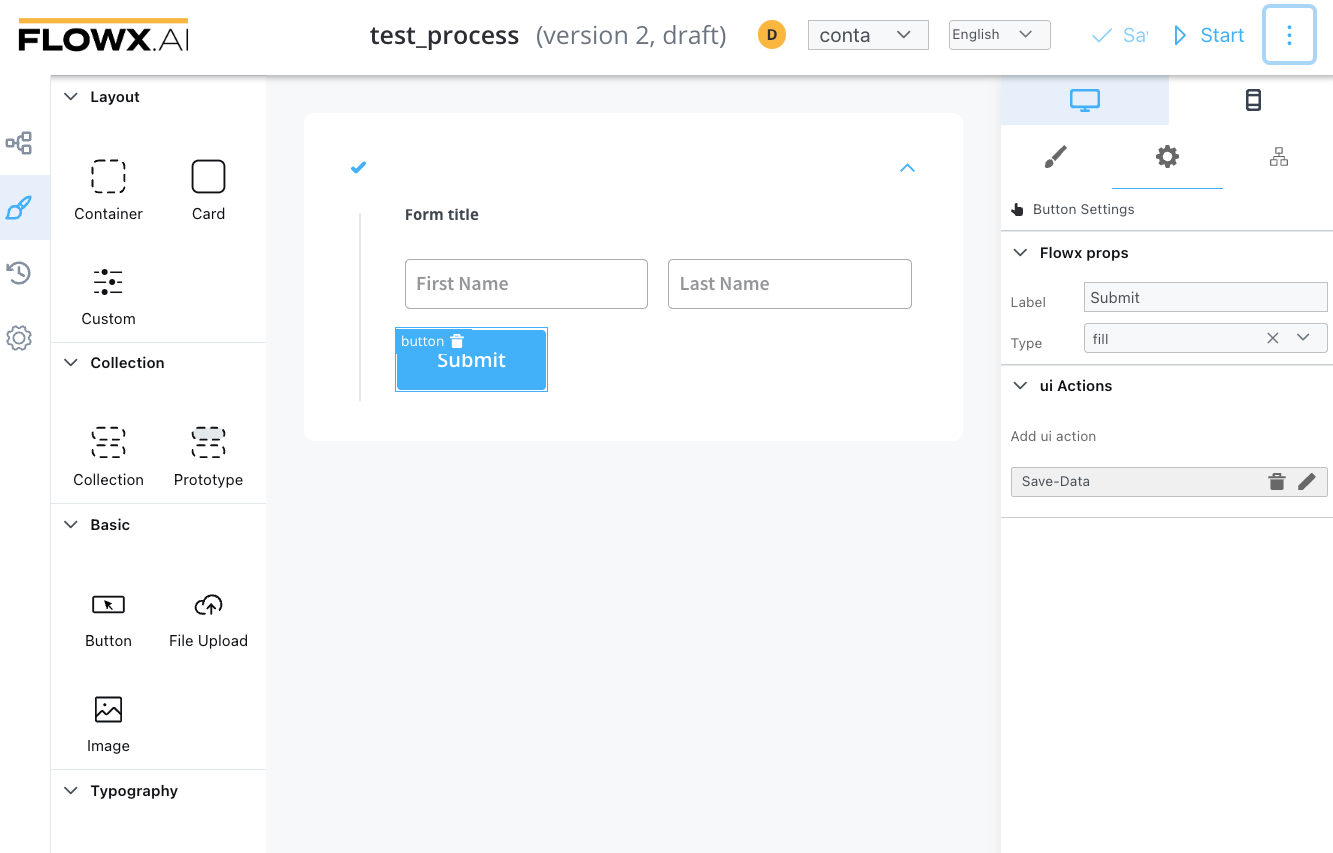
Task: Pick the Prototype collection component
Action: [x=208, y=456]
